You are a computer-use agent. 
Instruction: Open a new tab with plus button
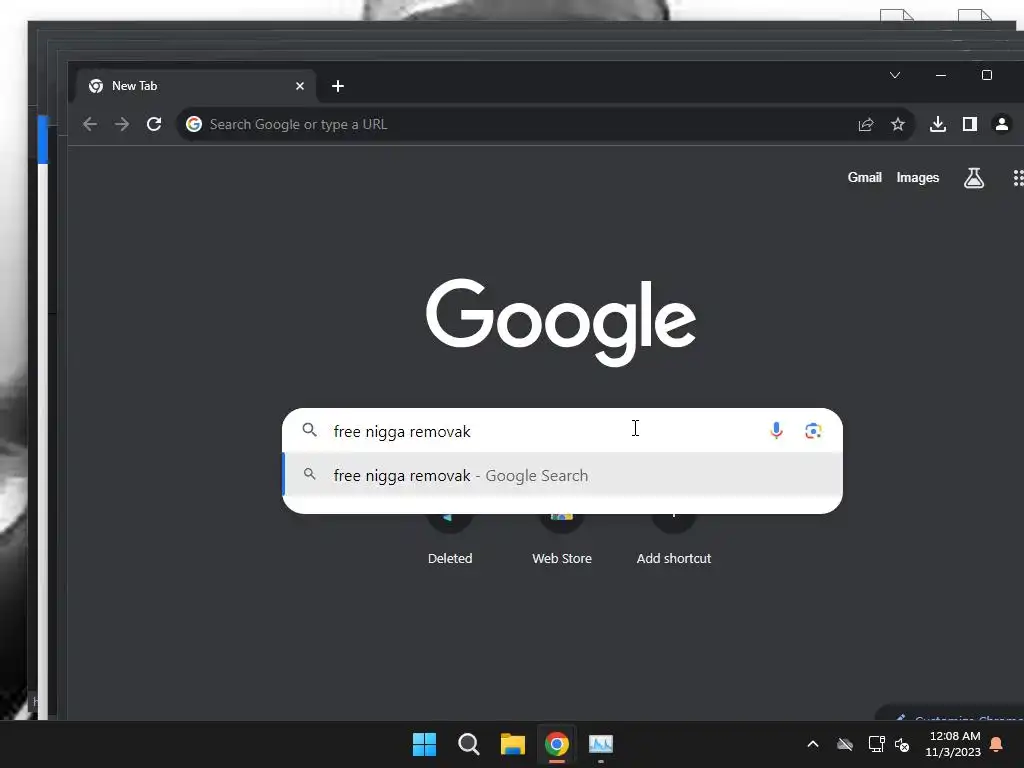pos(338,86)
